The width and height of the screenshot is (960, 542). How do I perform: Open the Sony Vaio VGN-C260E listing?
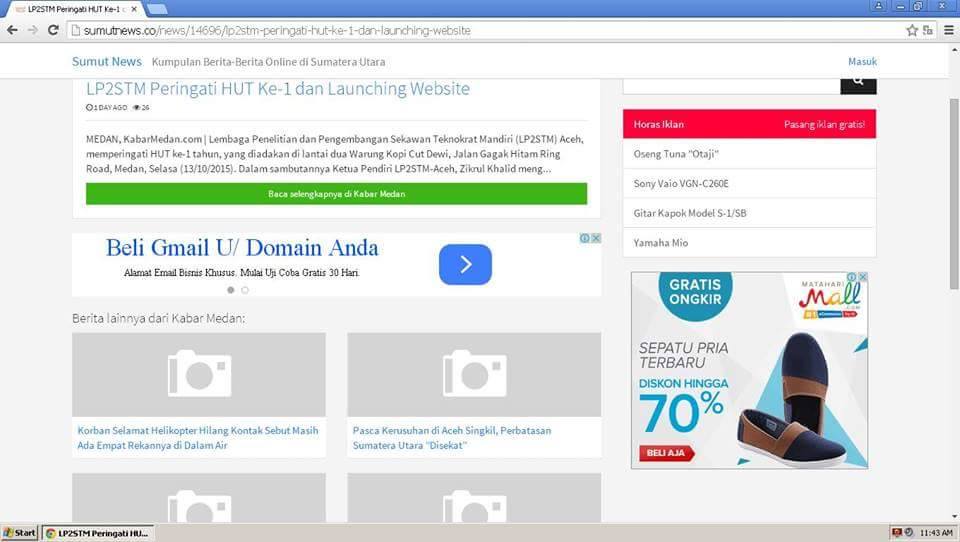coord(680,184)
